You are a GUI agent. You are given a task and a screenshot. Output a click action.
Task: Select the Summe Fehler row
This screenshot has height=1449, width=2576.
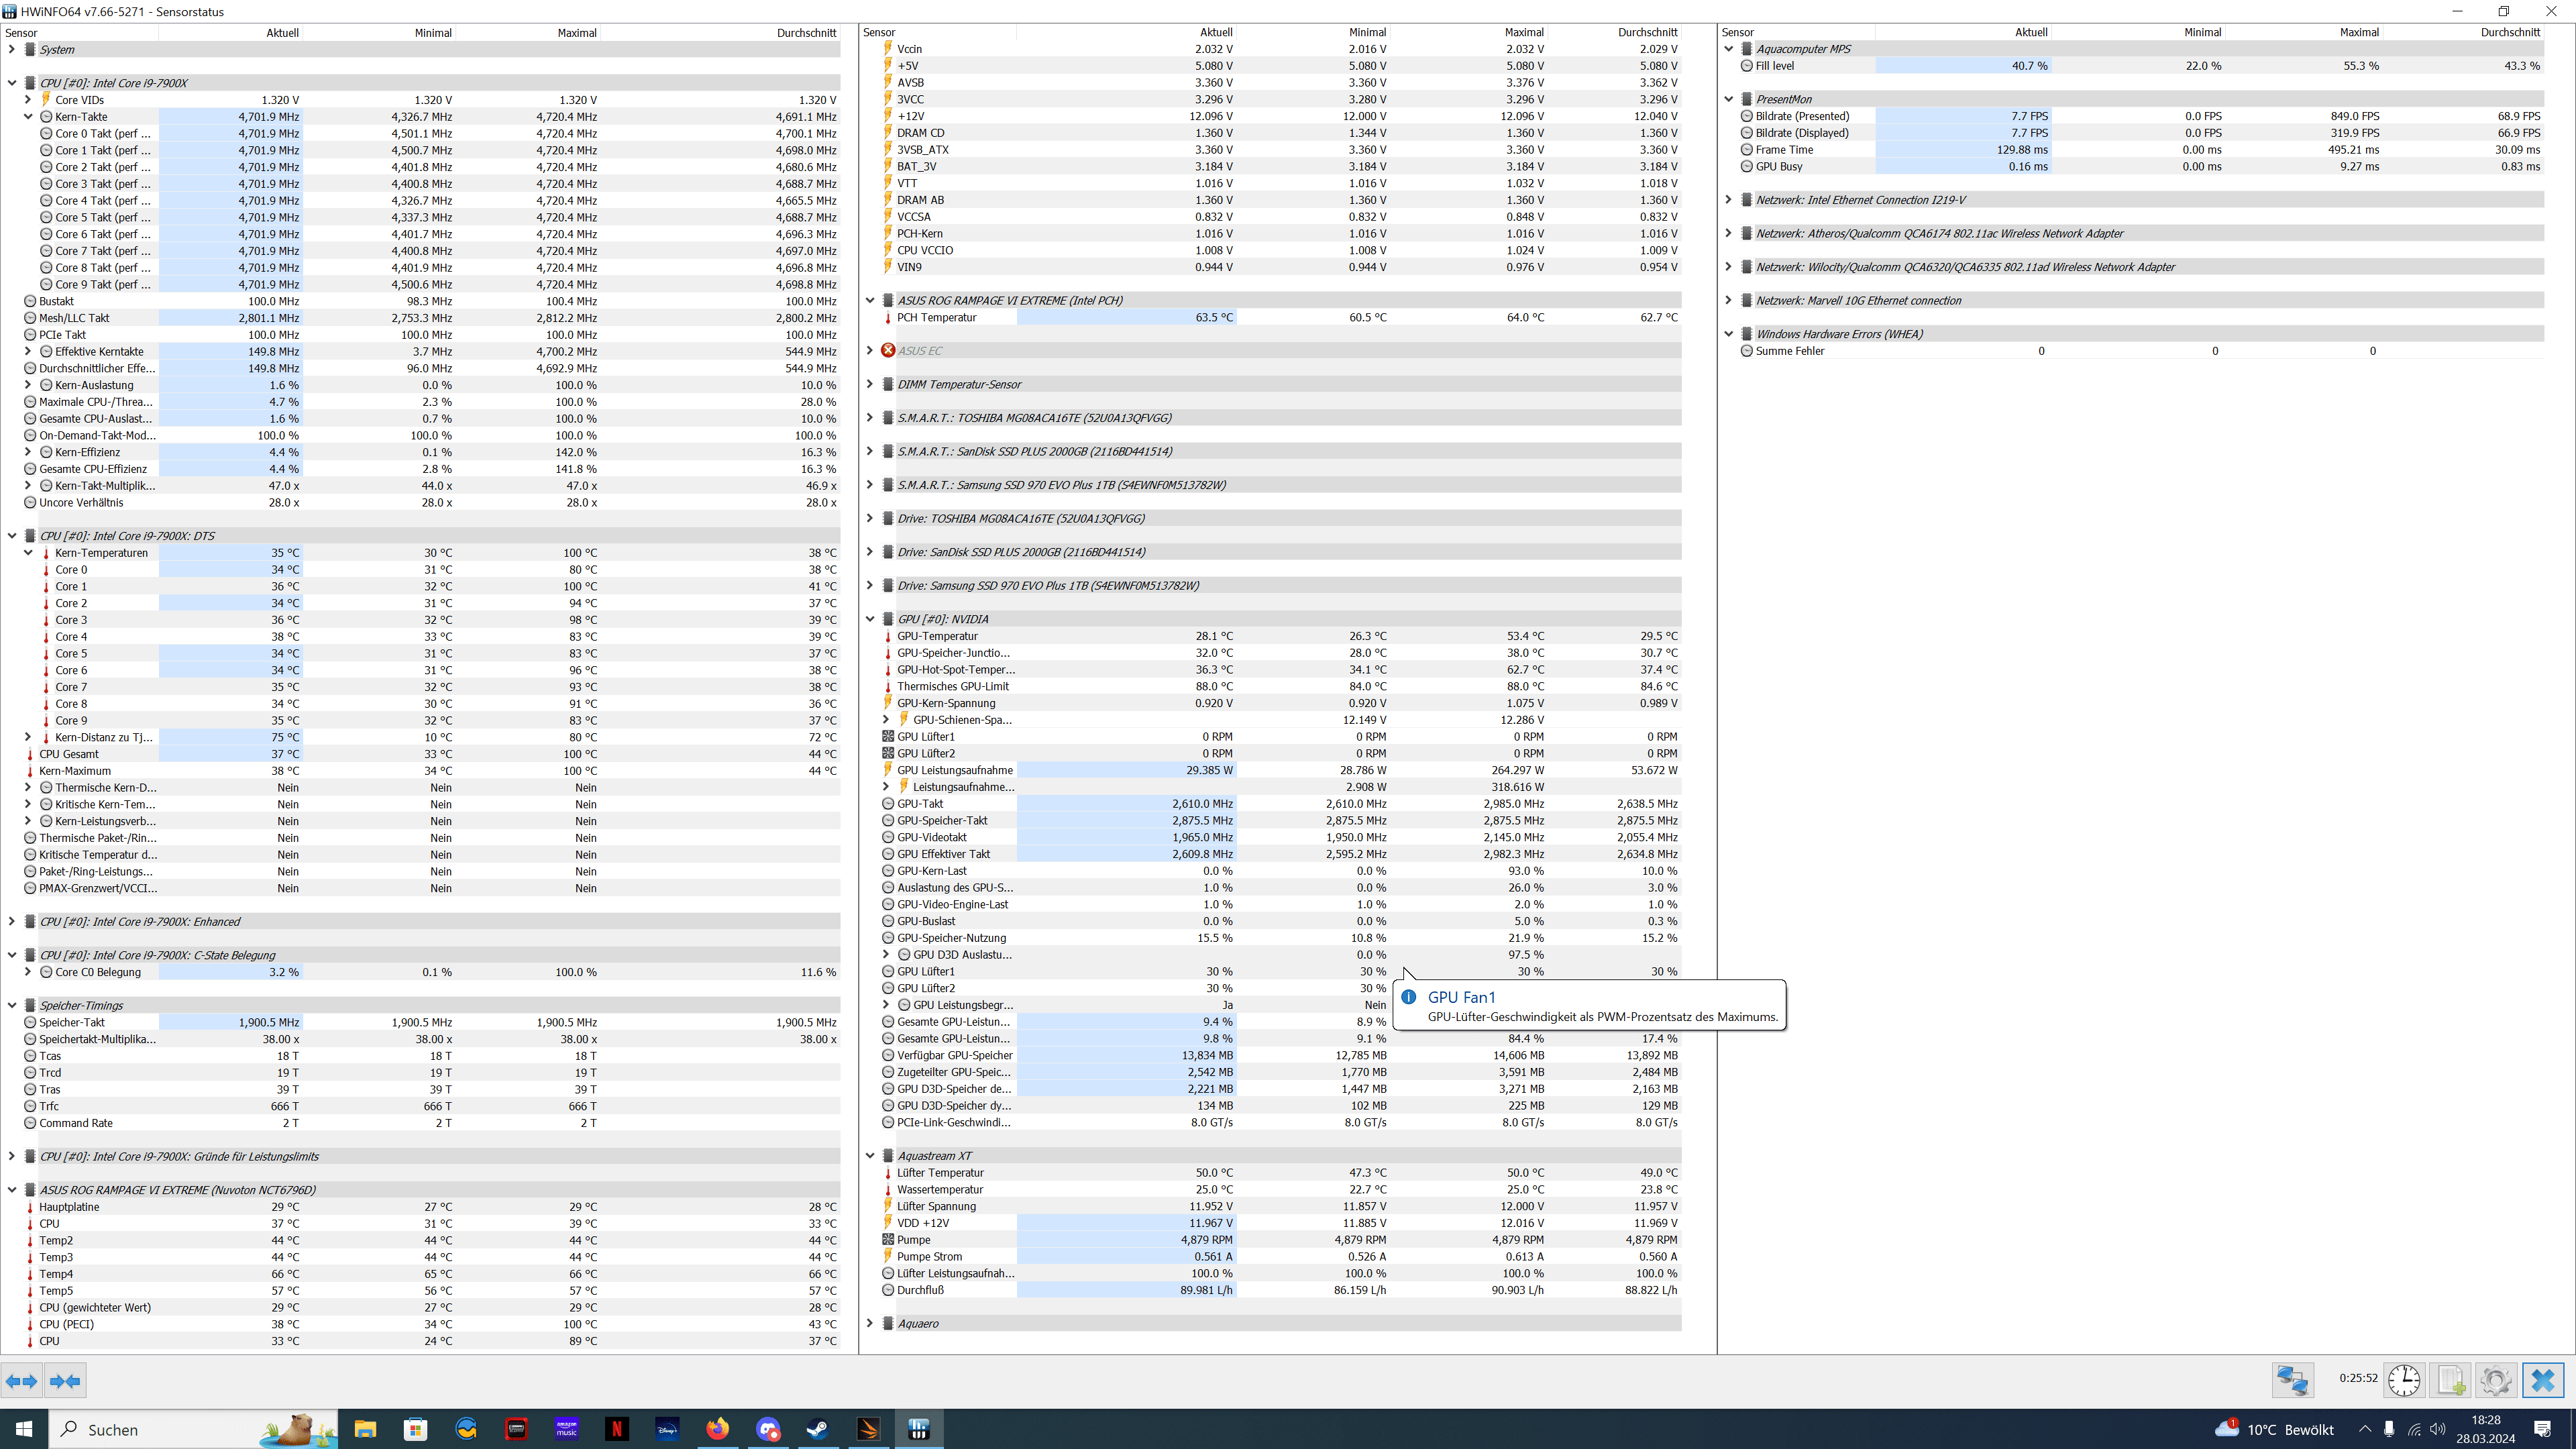click(2140, 351)
